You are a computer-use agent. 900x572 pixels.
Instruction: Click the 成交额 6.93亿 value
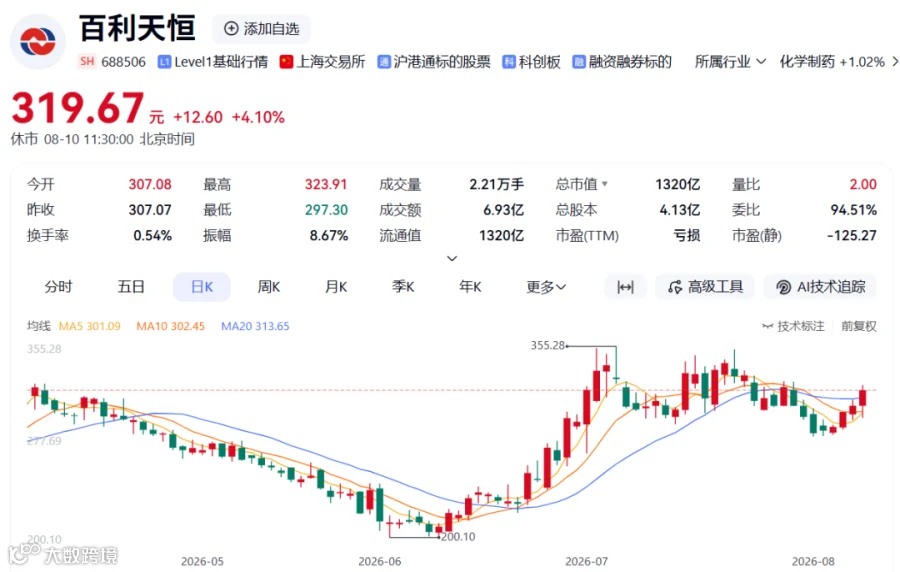coord(503,210)
